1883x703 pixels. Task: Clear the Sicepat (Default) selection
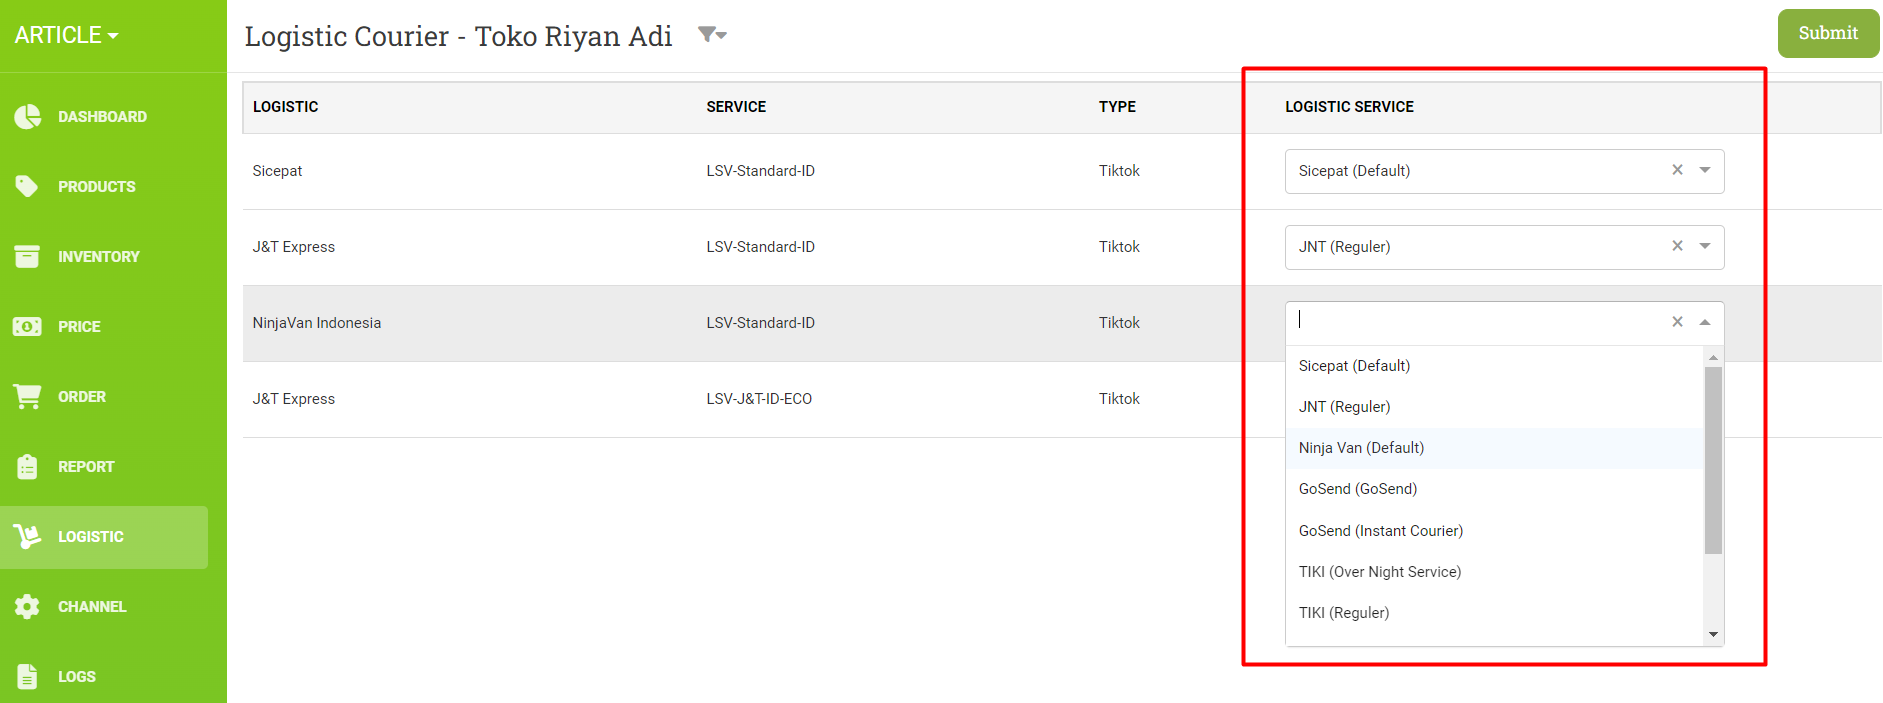(x=1677, y=170)
